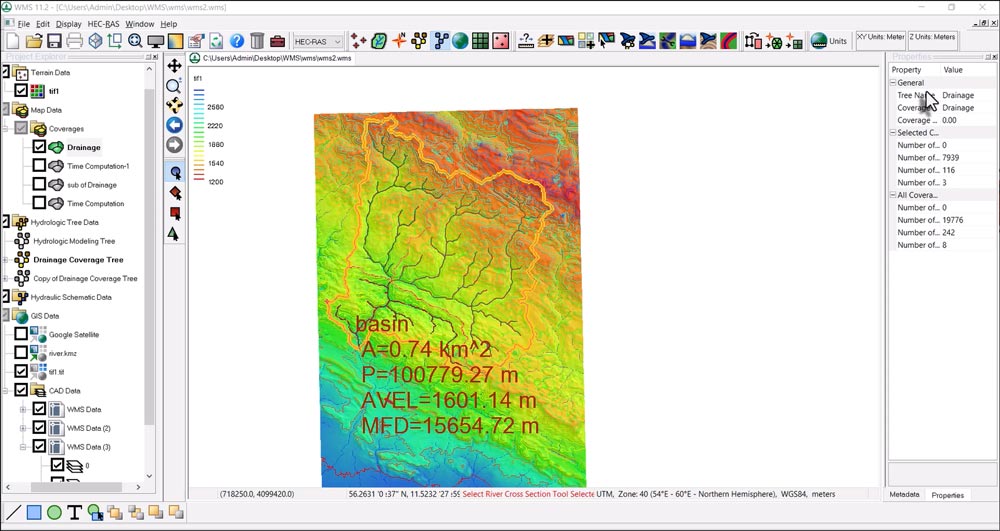Click the Delete trash can icon
This screenshot has width=1000, height=531.
[258, 41]
